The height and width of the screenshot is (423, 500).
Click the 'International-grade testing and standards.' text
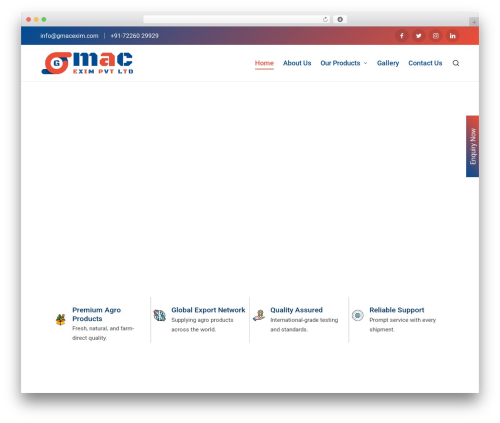tap(304, 325)
